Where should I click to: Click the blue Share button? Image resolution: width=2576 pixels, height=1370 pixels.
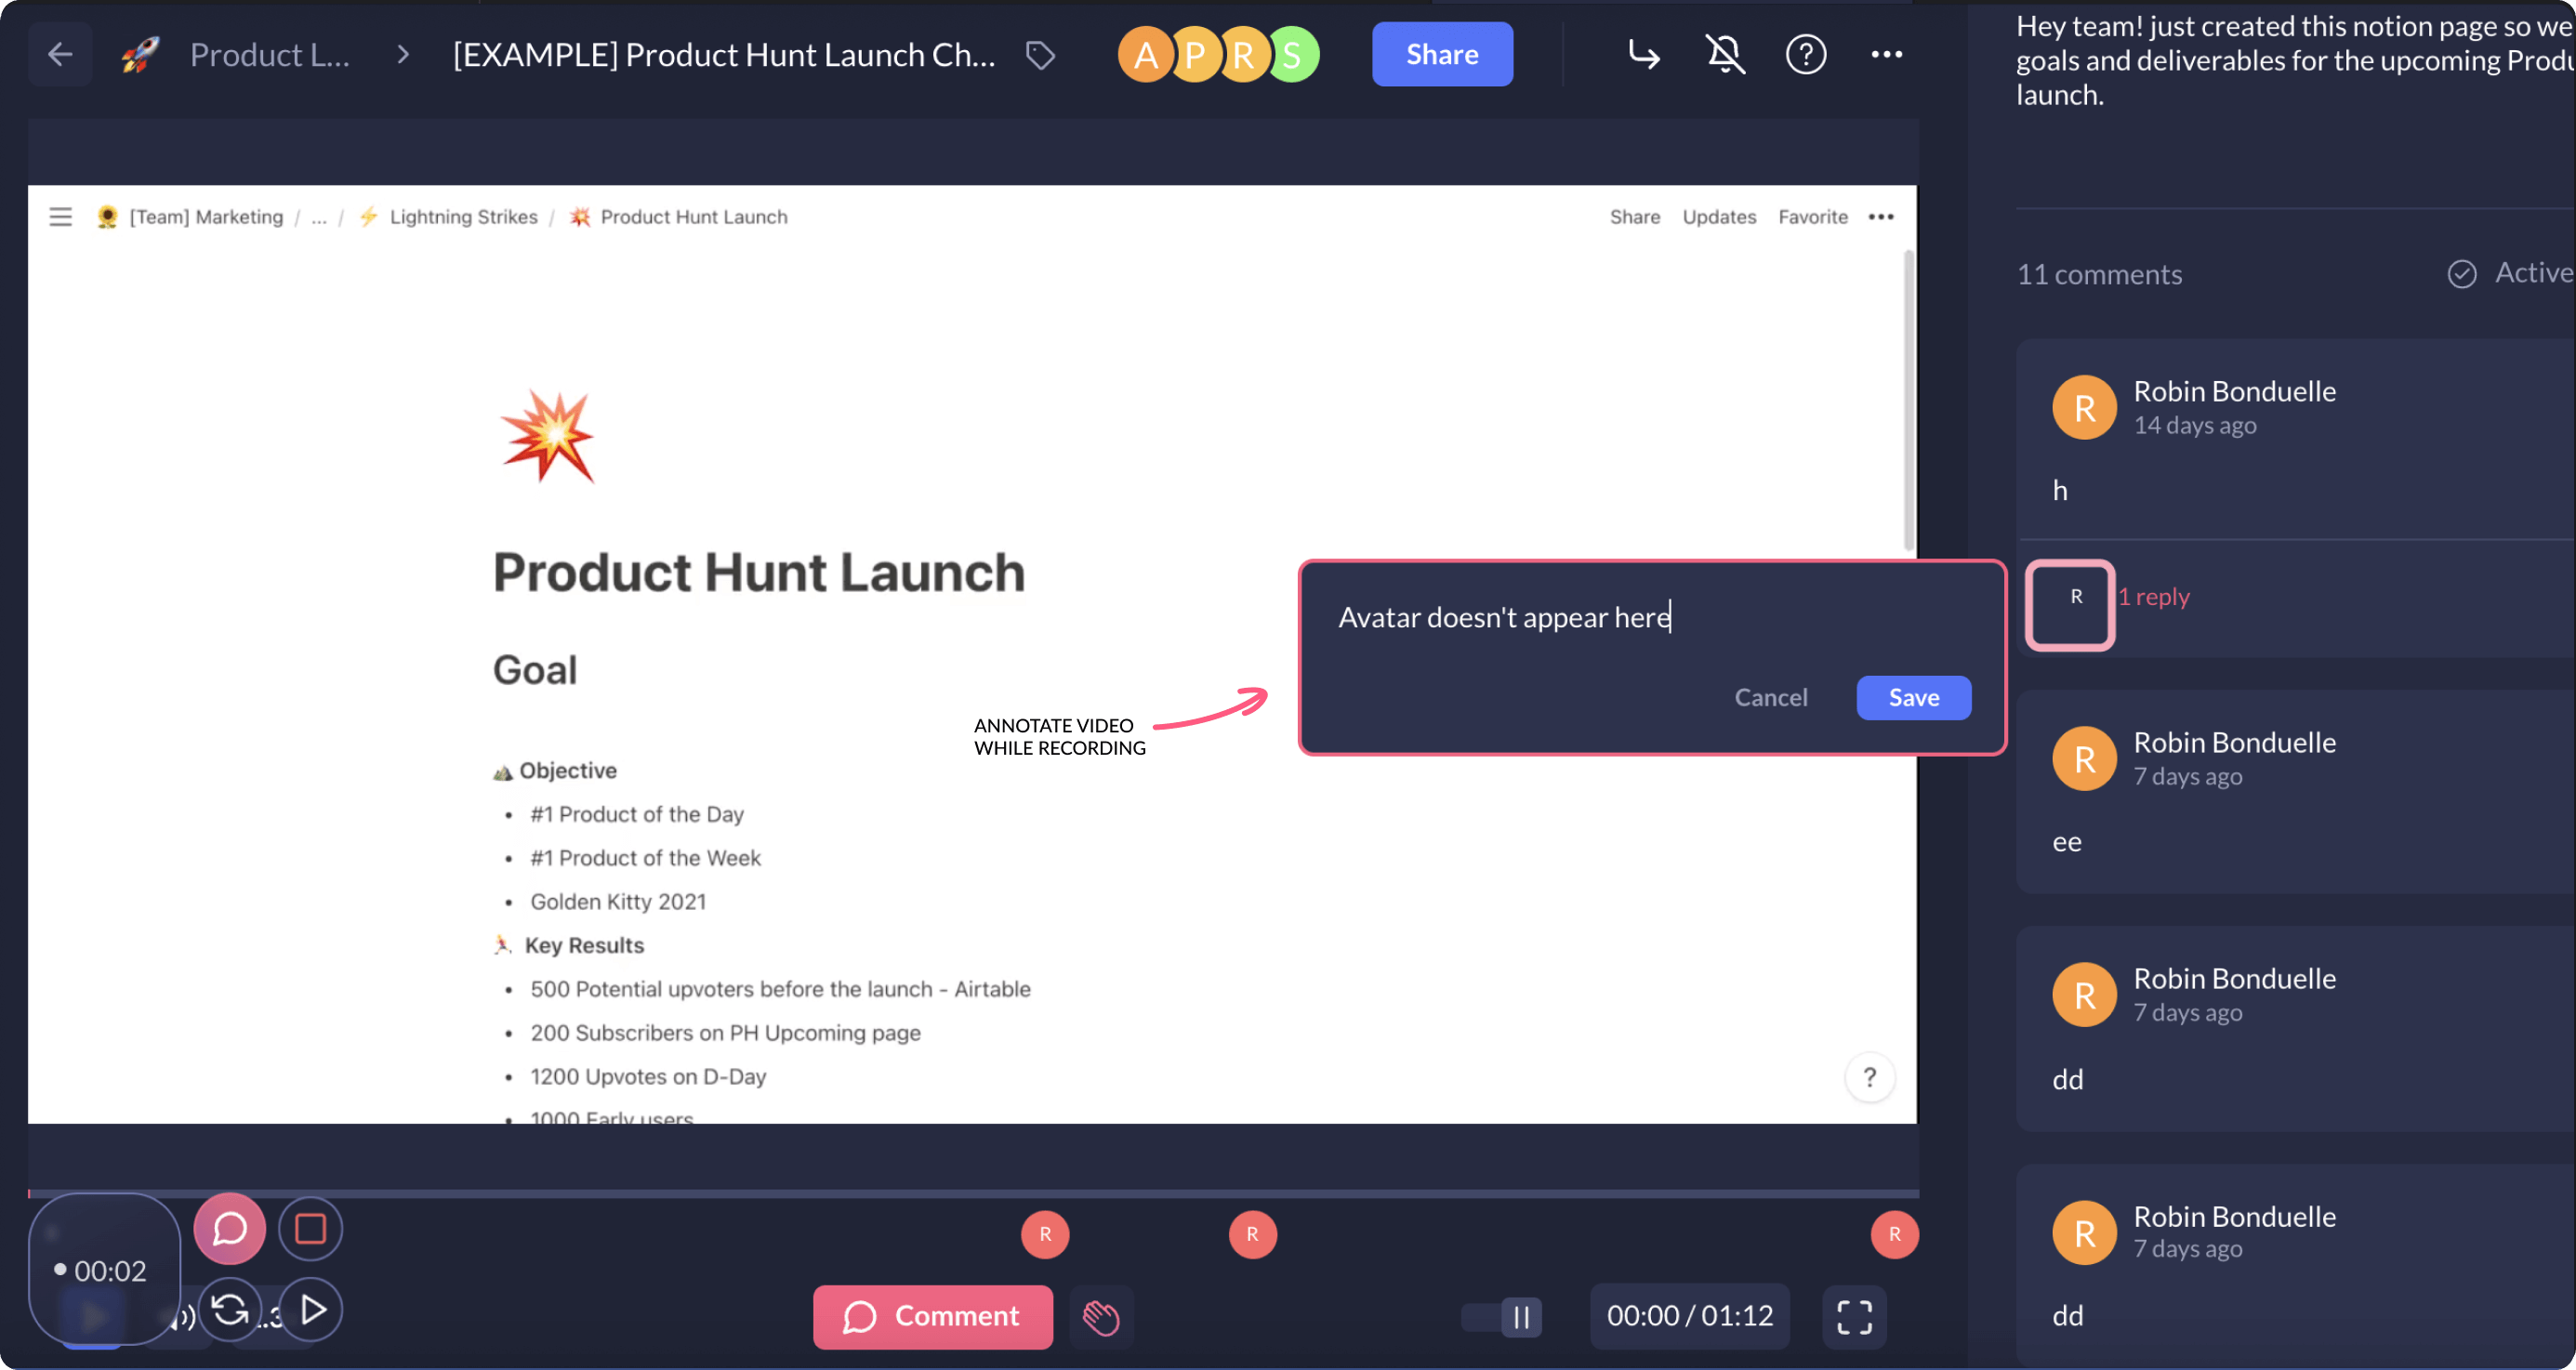[1441, 54]
